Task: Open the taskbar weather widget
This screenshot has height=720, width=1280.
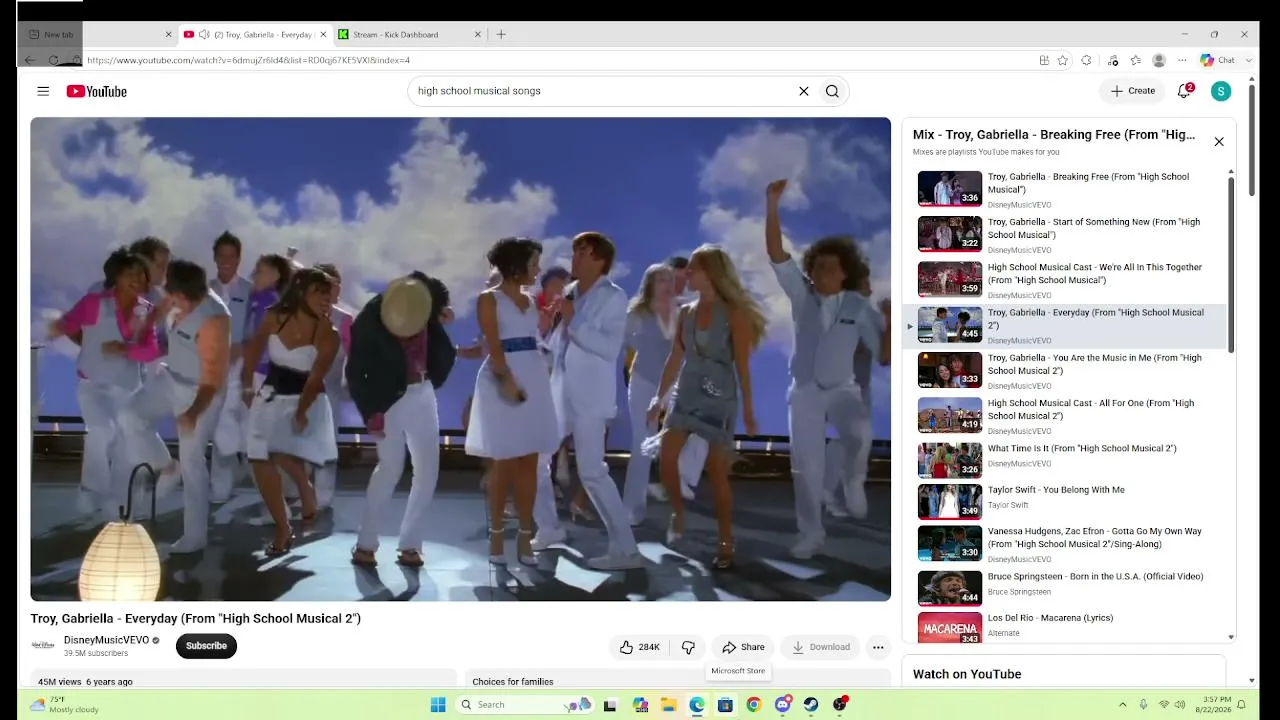Action: (64, 705)
